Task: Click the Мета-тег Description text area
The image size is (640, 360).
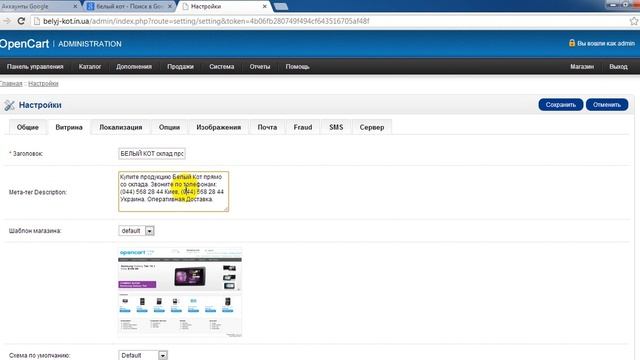Action: point(173,191)
